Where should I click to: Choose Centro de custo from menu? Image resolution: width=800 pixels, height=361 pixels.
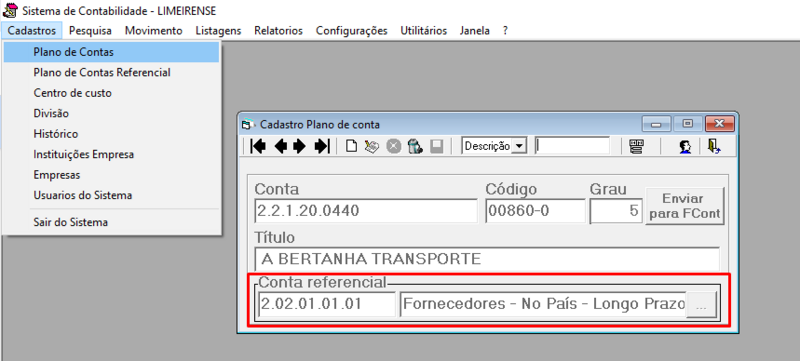[111, 93]
